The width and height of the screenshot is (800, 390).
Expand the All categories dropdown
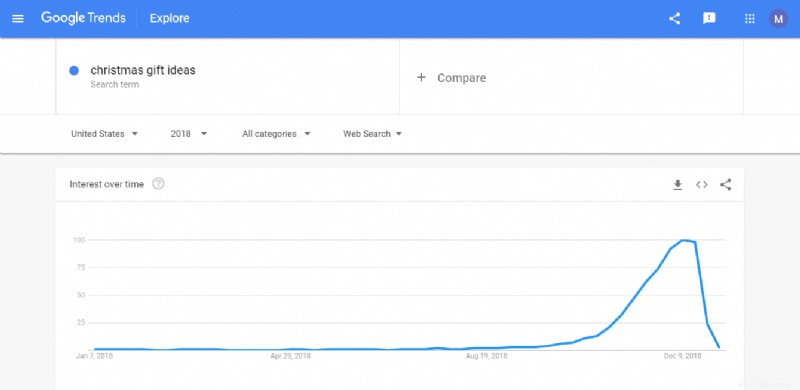(276, 134)
